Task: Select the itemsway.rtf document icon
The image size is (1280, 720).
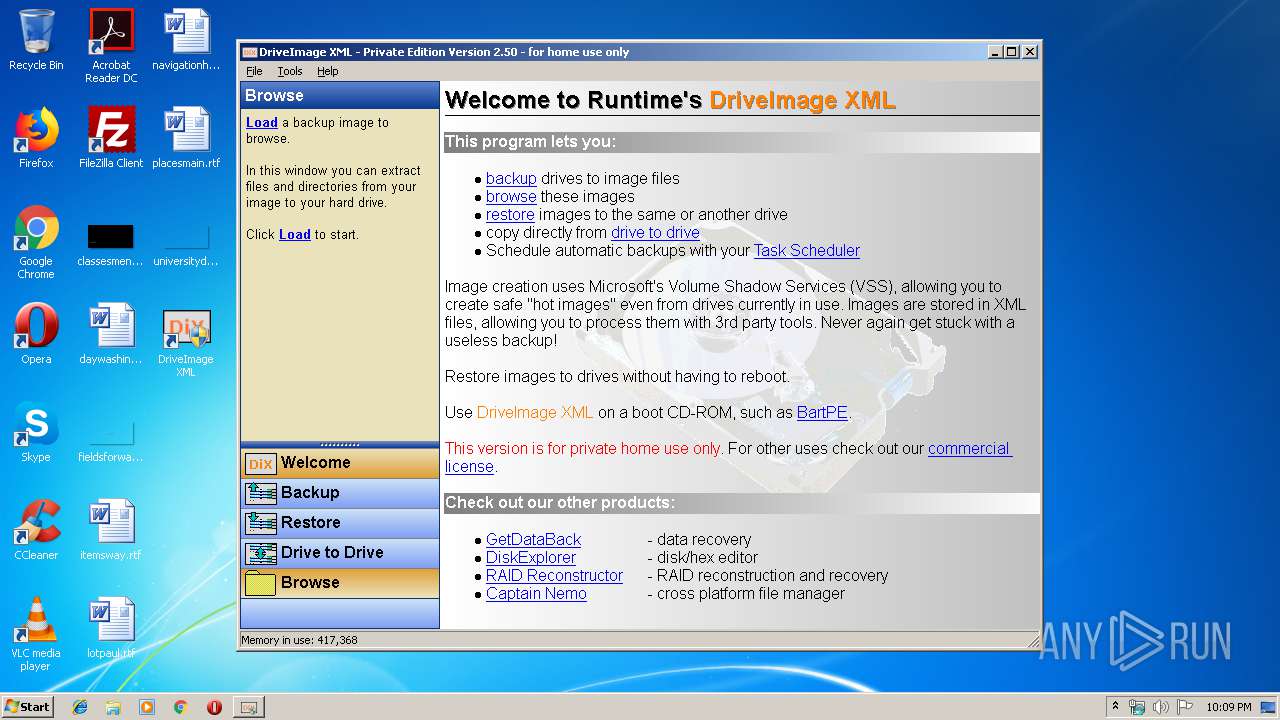Action: point(111,530)
